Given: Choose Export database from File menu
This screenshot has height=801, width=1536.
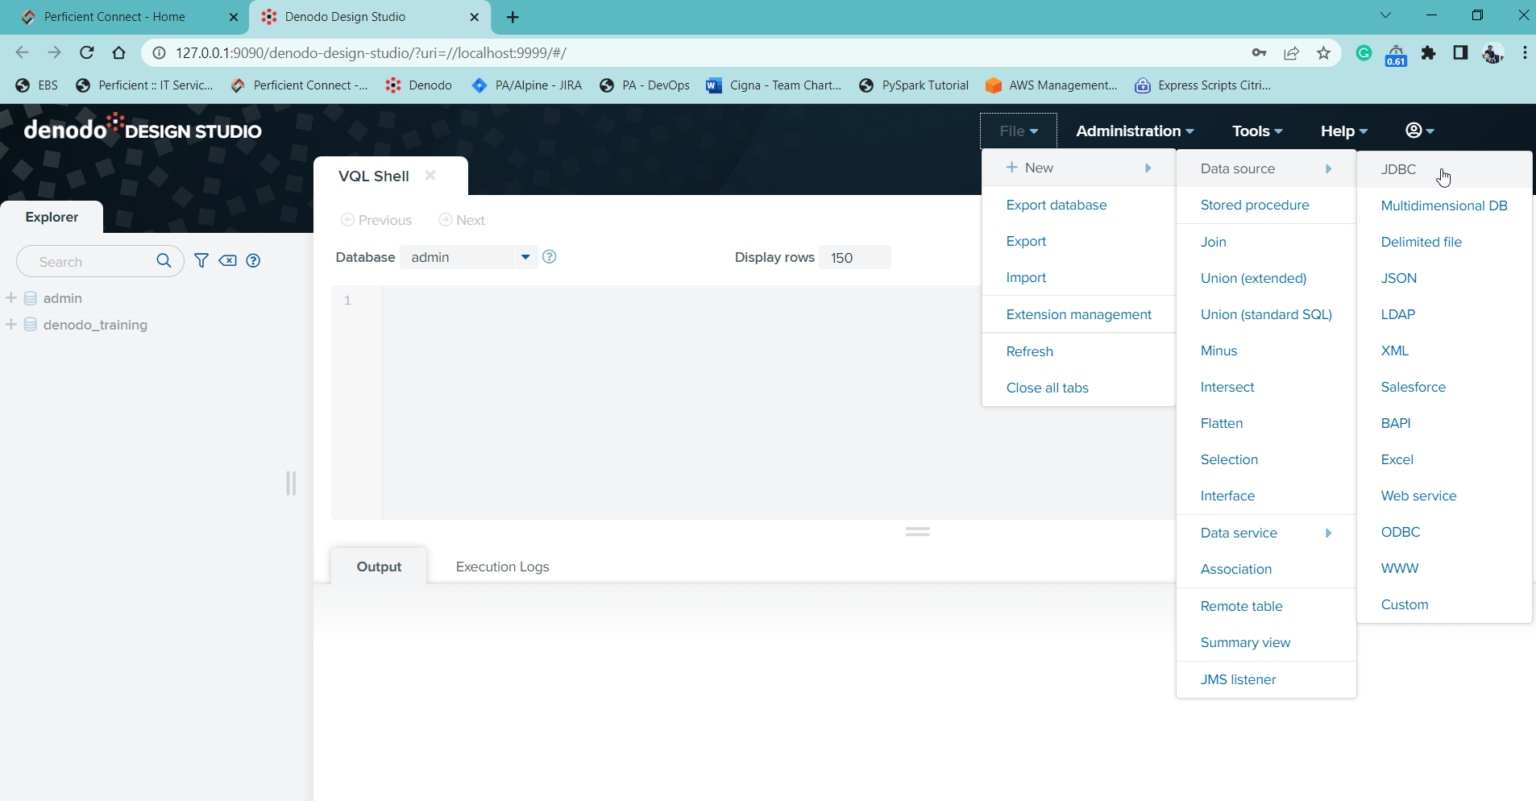Looking at the screenshot, I should click(x=1056, y=205).
